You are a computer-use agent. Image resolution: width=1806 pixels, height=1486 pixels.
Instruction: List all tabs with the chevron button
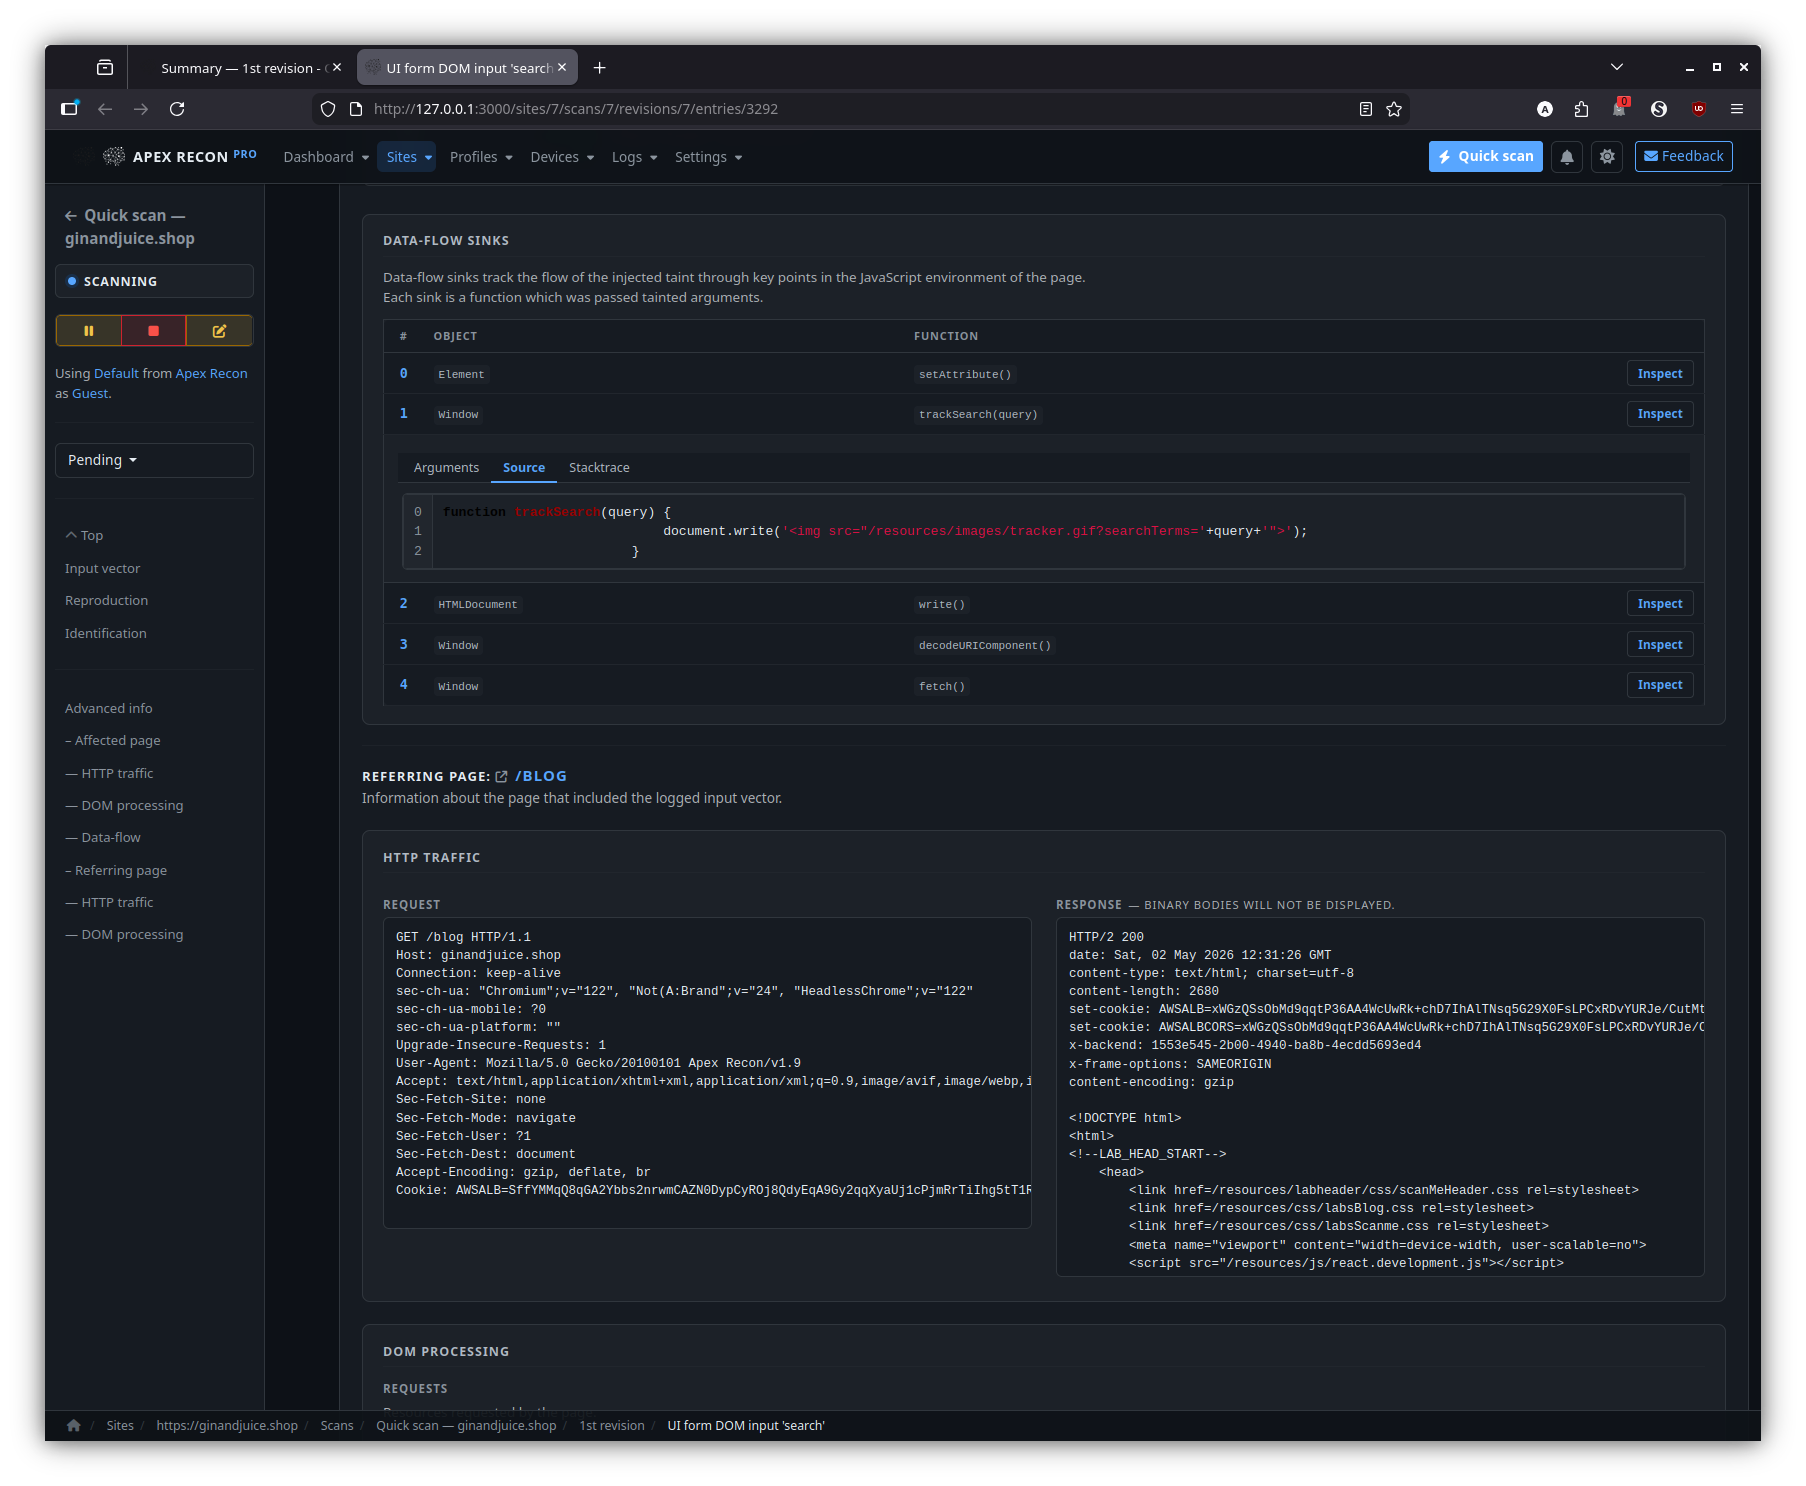[1617, 67]
